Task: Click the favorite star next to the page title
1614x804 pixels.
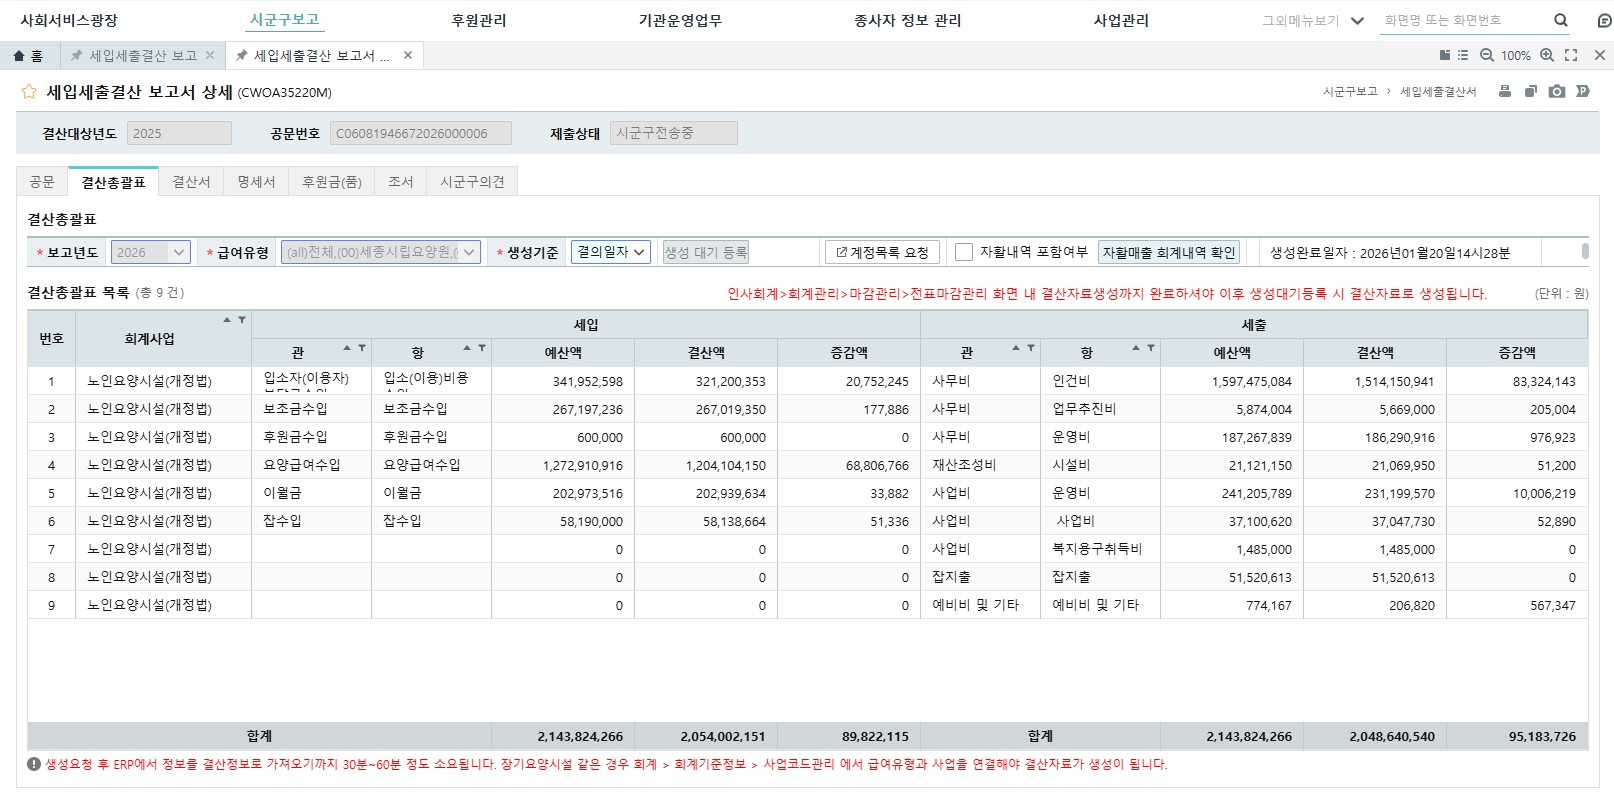Action: [29, 92]
